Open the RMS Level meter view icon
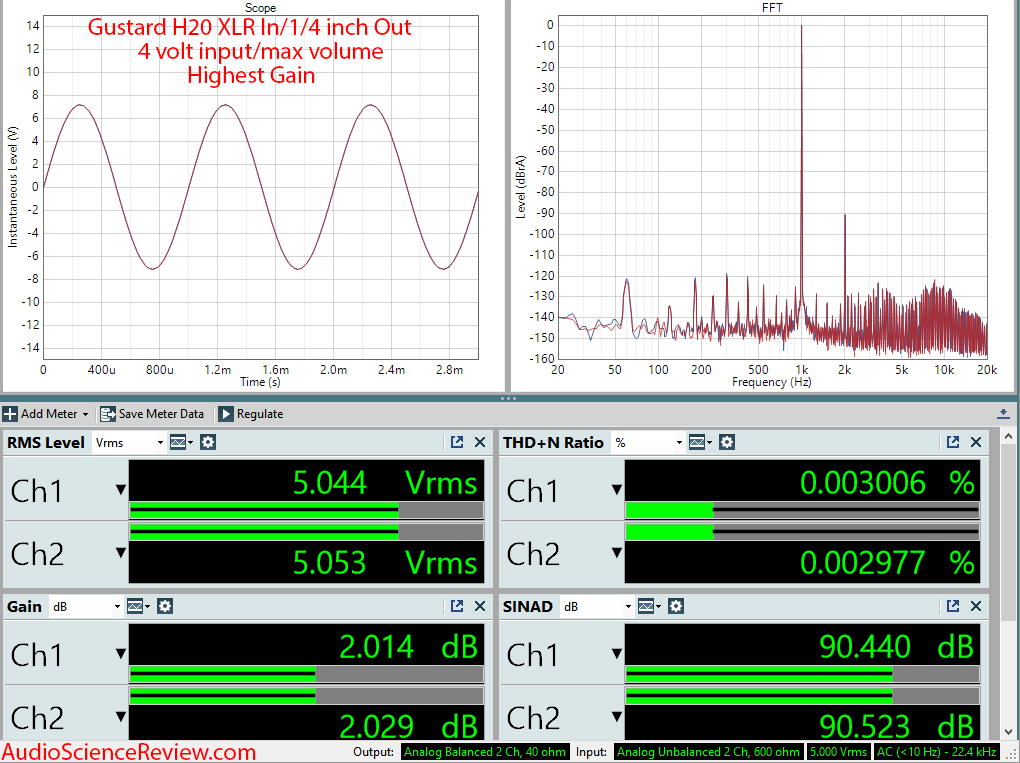Image resolution: width=1020 pixels, height=763 pixels. click(x=181, y=443)
